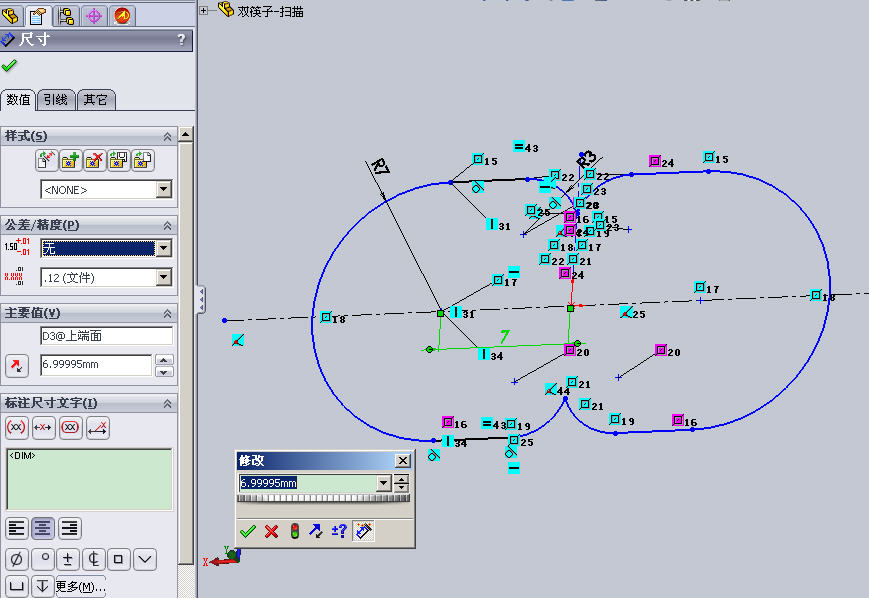The height and width of the screenshot is (598, 869).
Task: Switch to the PropertyManager tab icon
Action: pos(38,16)
